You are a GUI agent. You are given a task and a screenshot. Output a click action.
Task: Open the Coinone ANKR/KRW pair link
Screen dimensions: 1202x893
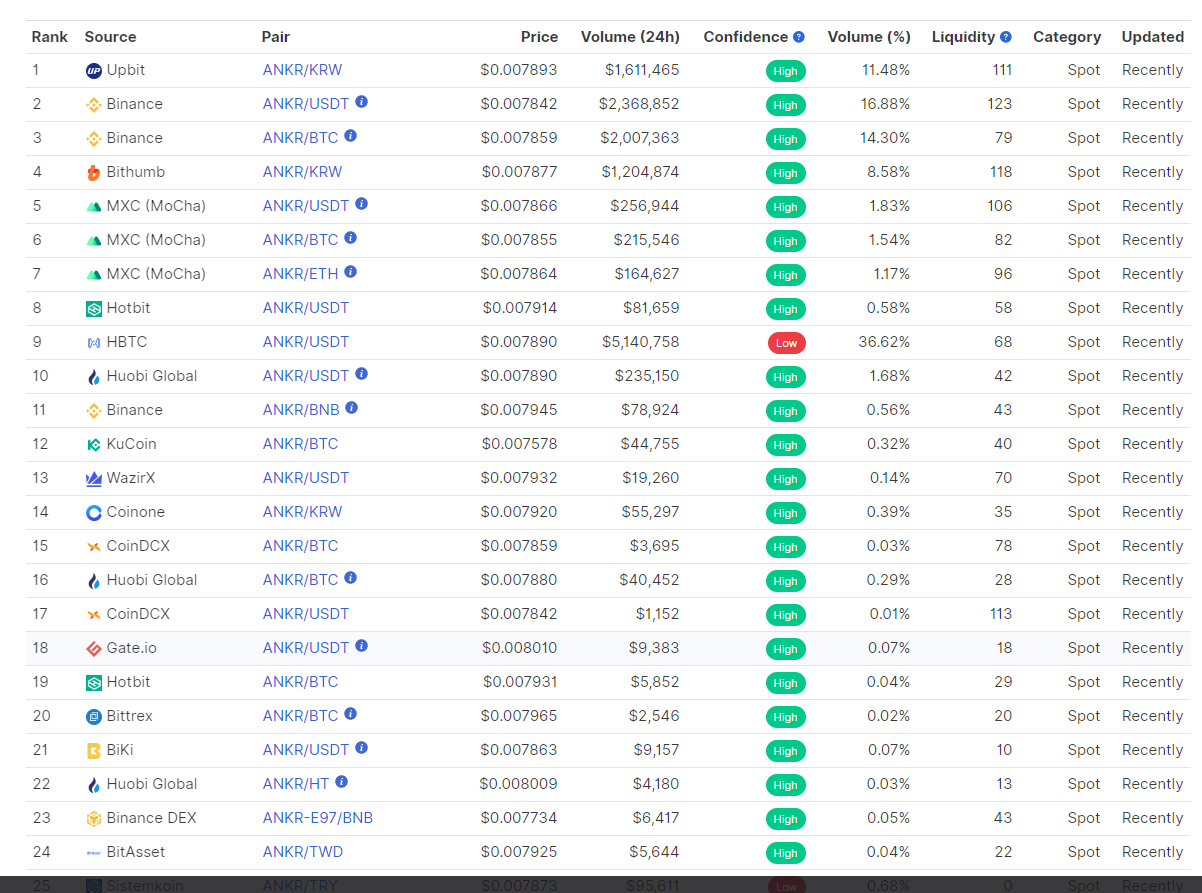[302, 512]
